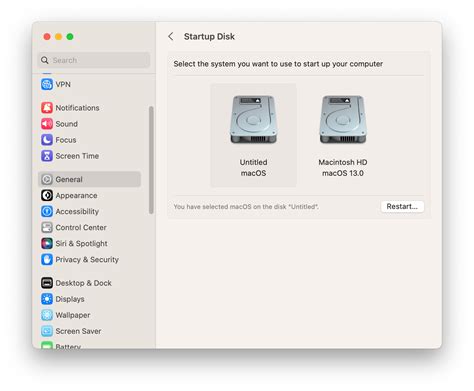The width and height of the screenshot is (474, 391).
Task: Open the Accessibility sidebar label
Action: [x=77, y=212]
